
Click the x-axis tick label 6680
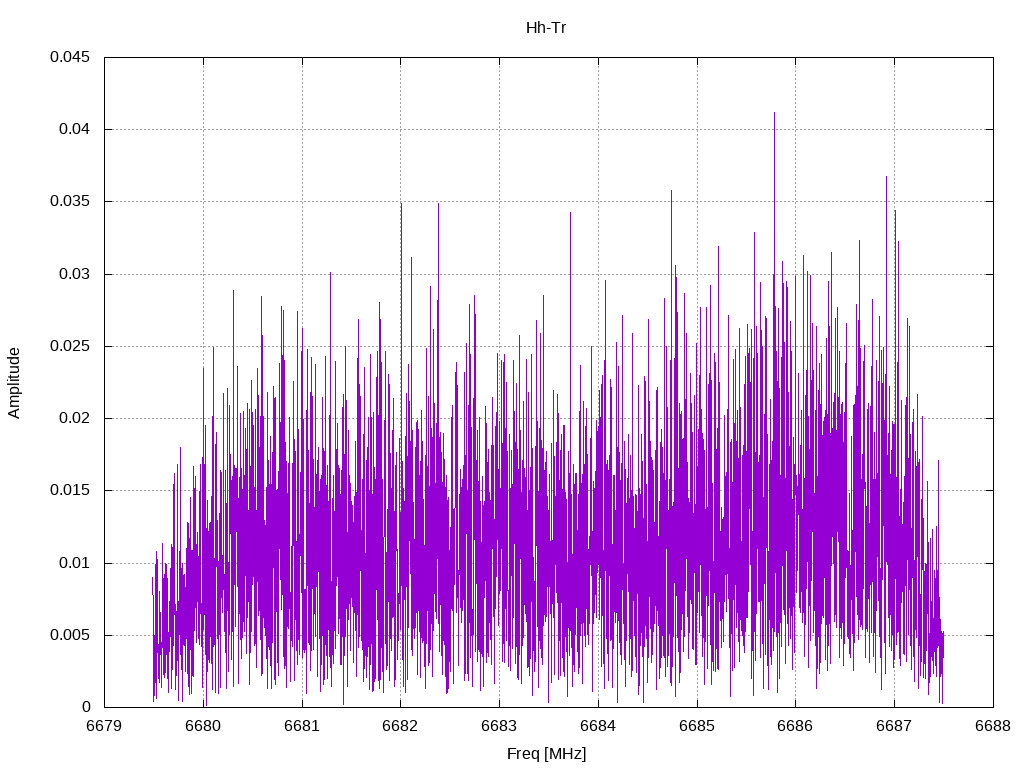pyautogui.click(x=203, y=726)
